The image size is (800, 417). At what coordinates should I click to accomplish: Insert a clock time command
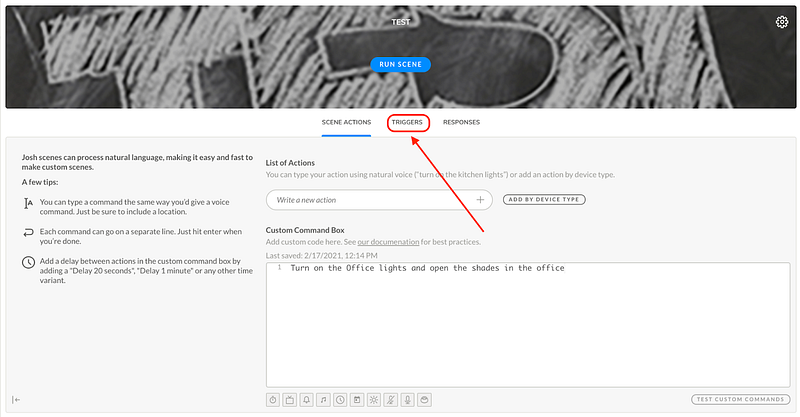tap(340, 400)
